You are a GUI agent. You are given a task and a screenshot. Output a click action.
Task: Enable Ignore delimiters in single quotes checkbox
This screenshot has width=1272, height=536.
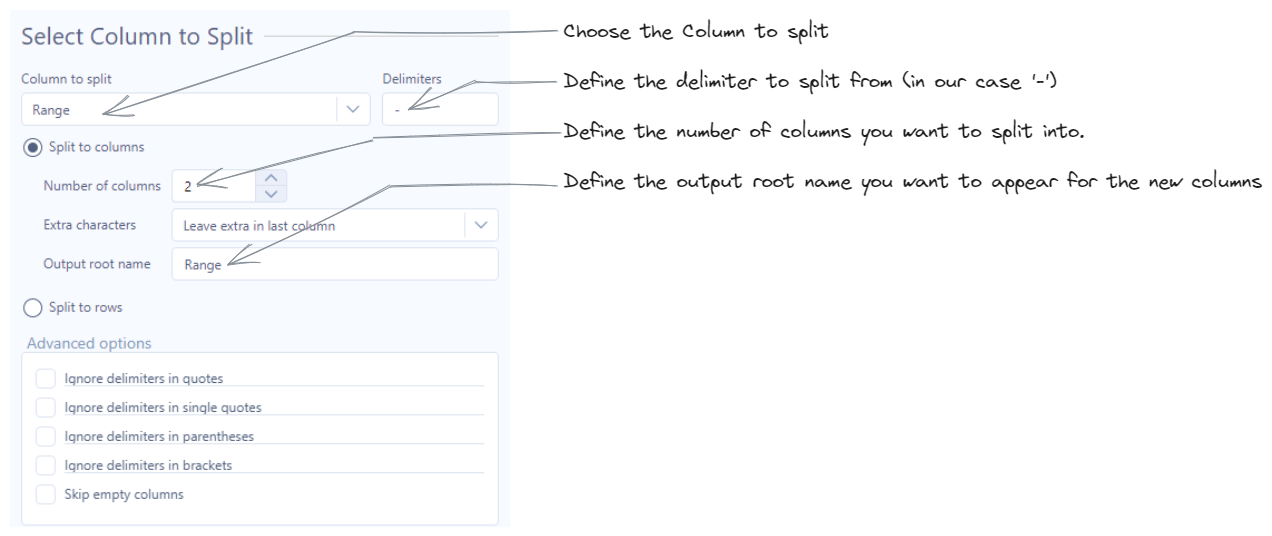point(45,407)
